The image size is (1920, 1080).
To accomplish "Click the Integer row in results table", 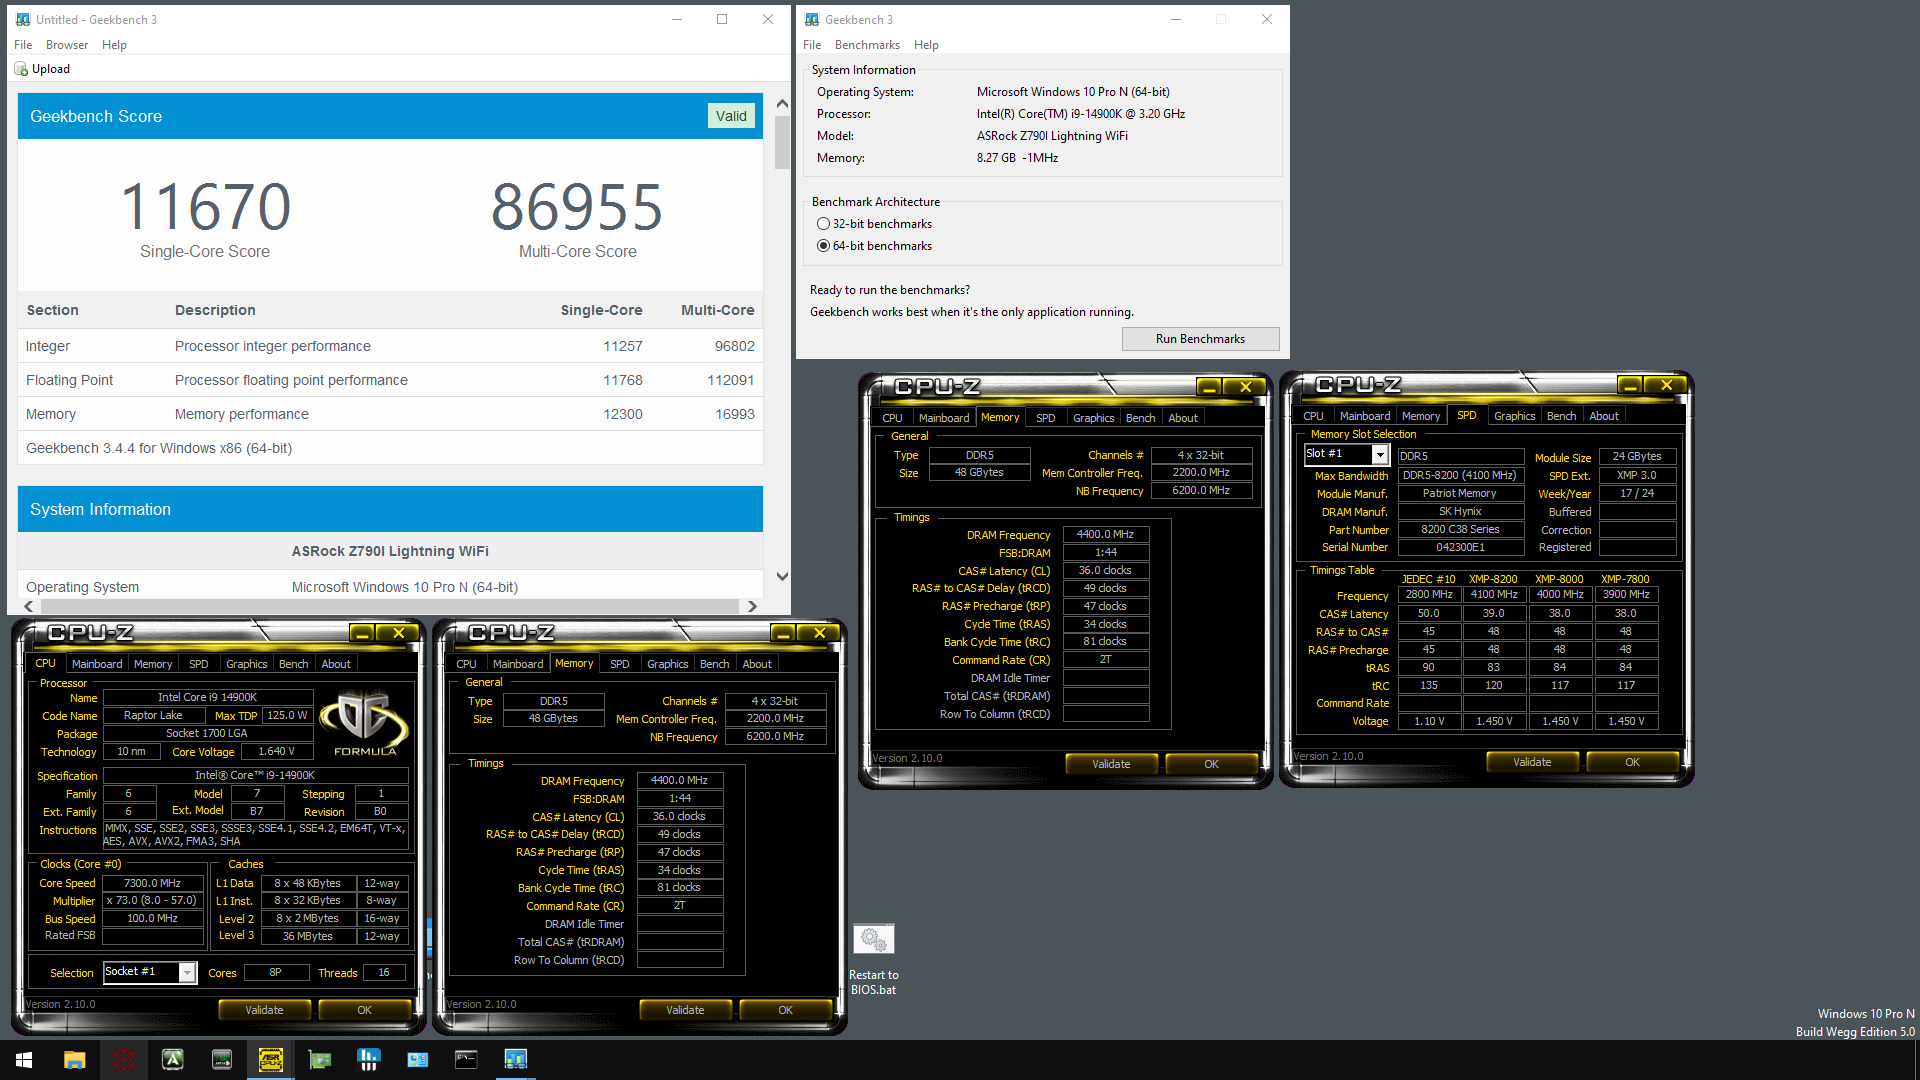I will (x=390, y=346).
